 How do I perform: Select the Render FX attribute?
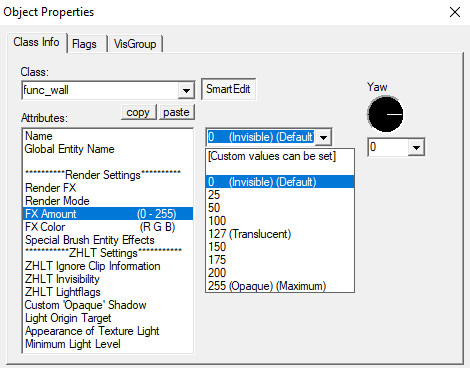[108, 188]
